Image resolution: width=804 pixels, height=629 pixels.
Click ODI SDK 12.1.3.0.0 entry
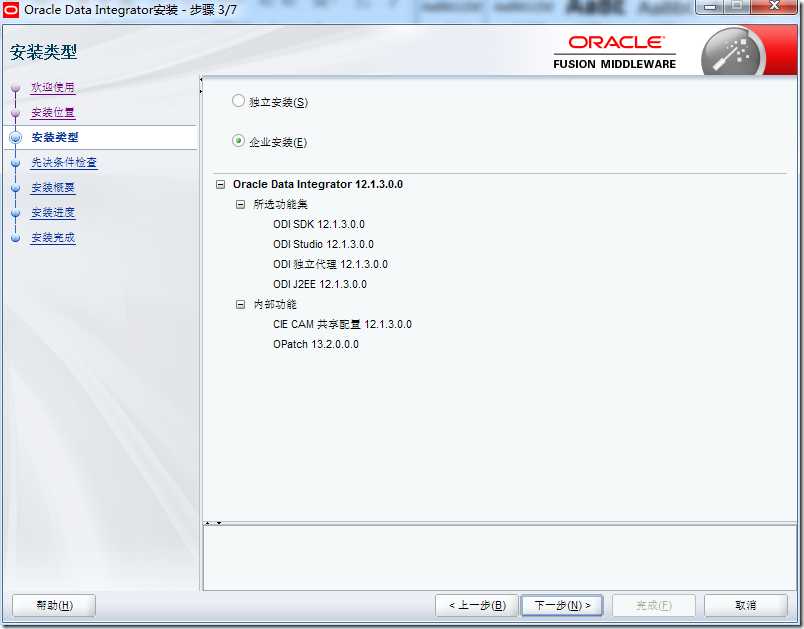click(318, 225)
